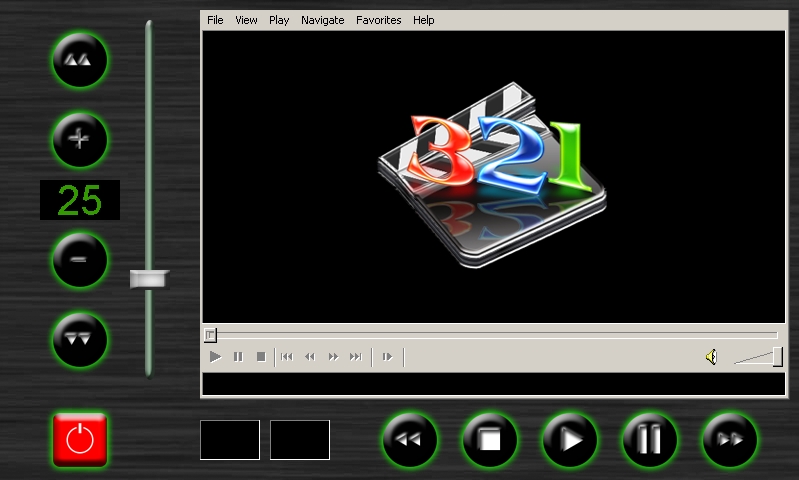Click the round minus button
The image size is (799, 480).
79,260
